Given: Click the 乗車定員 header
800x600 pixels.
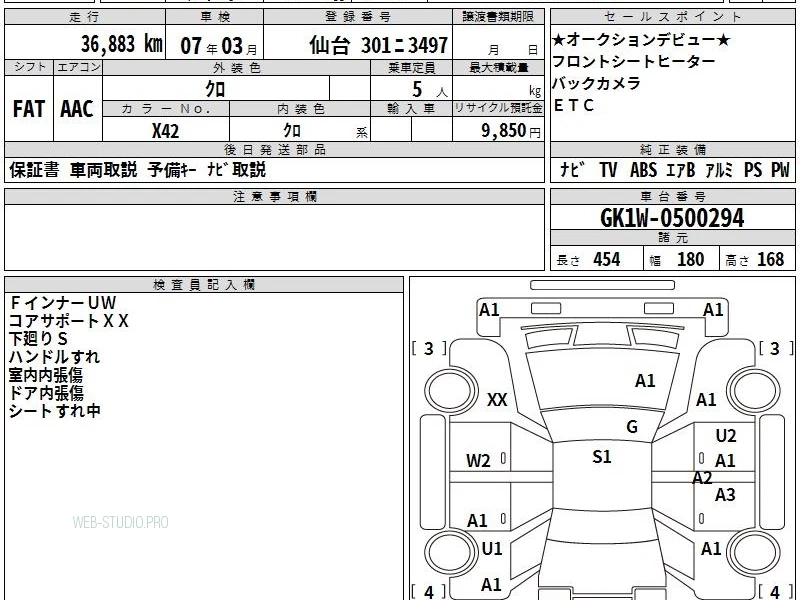Looking at the screenshot, I should 411,67.
